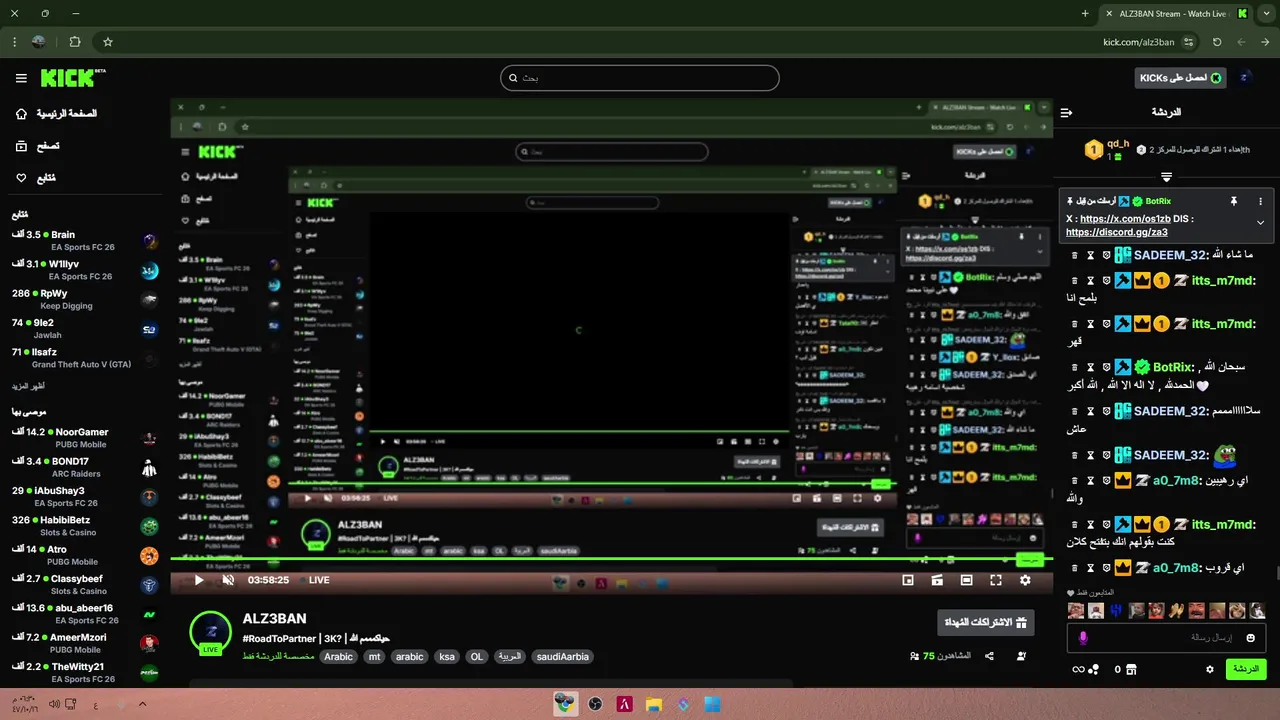The height and width of the screenshot is (720, 1280).
Task: Open the new tab plus button
Action: (x=1085, y=14)
